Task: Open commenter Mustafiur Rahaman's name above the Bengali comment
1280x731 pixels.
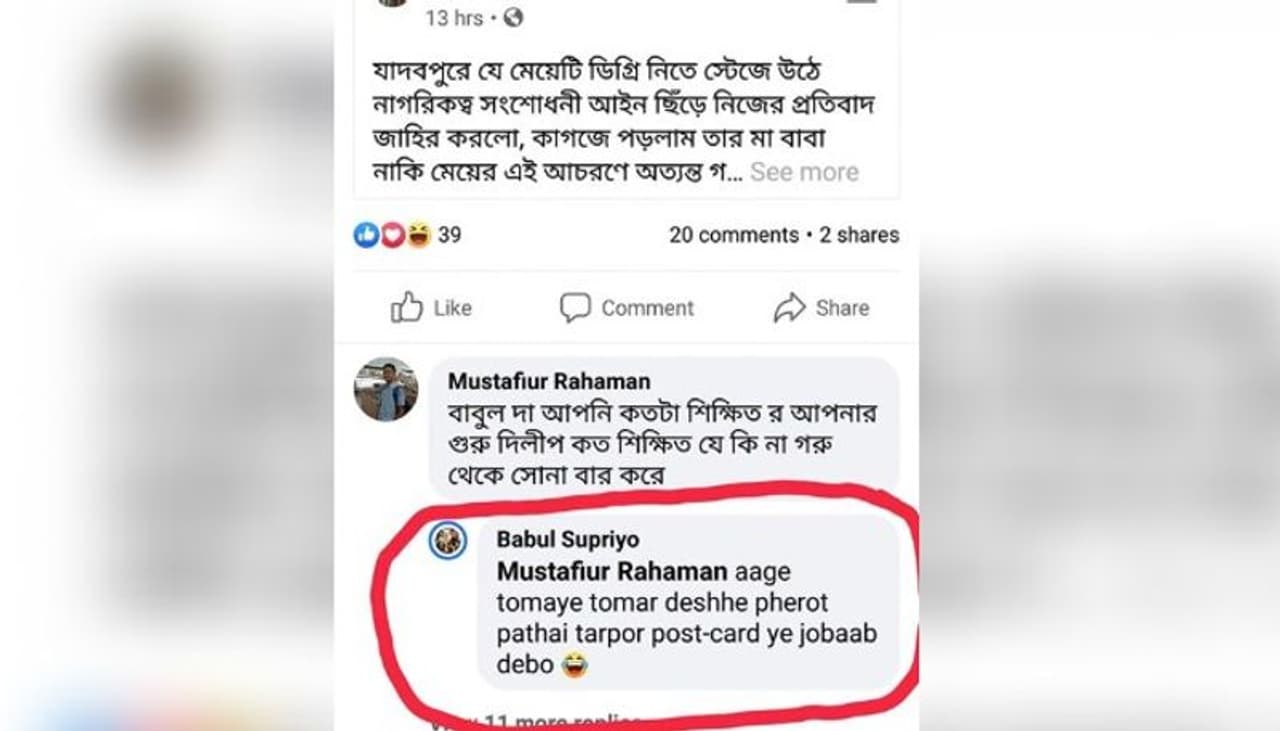Action: 548,381
